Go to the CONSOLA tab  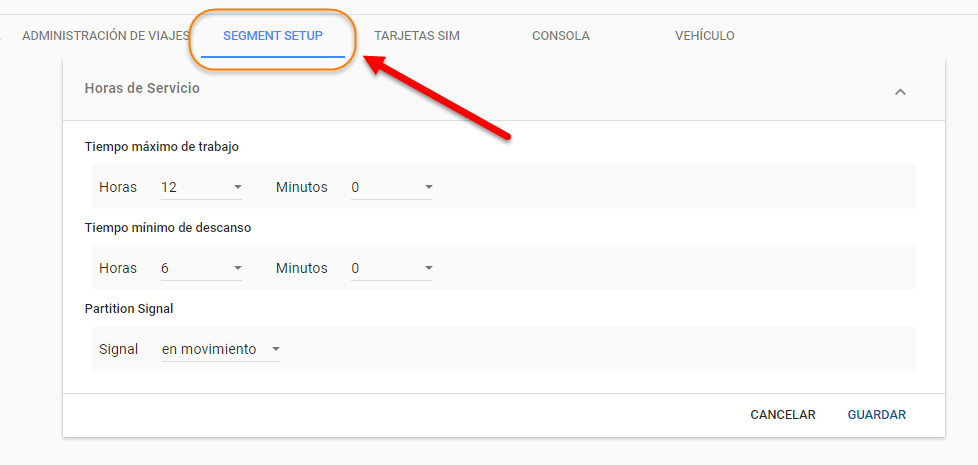coord(560,36)
